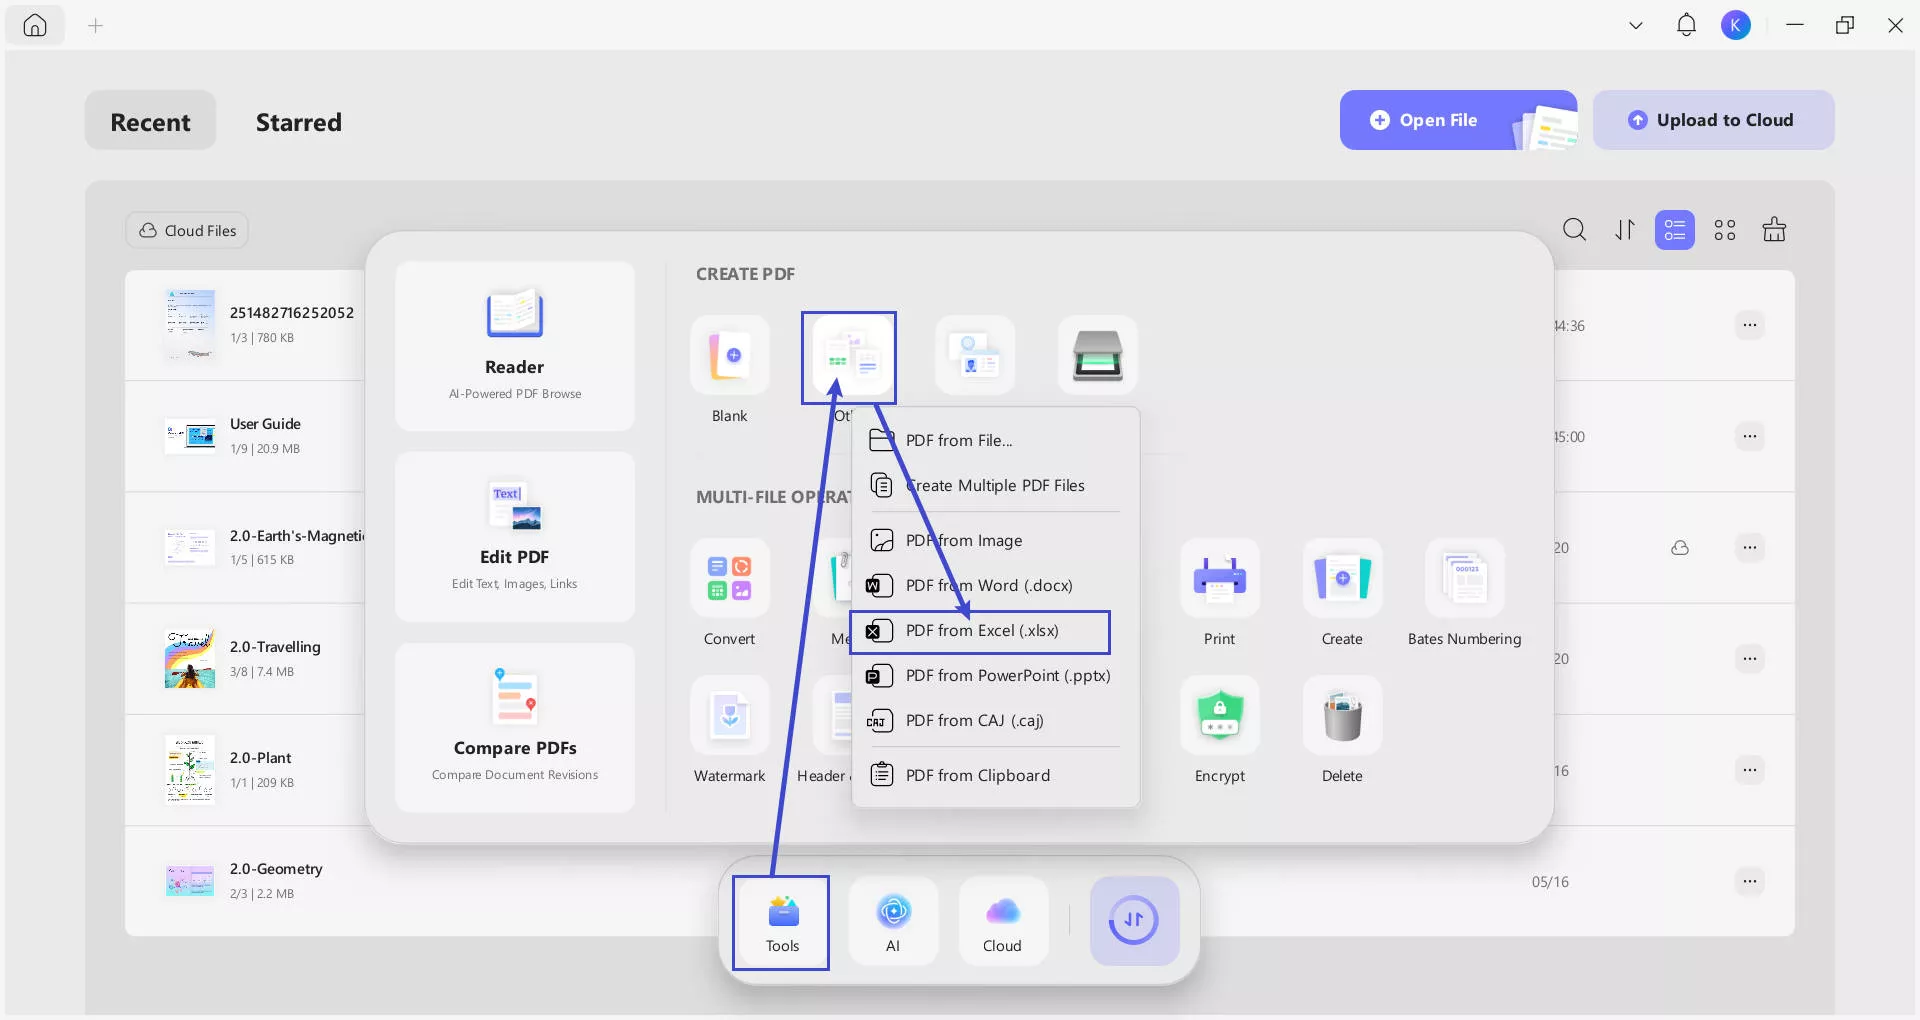Open the 2.0-Geometry file thumbnail

190,881
